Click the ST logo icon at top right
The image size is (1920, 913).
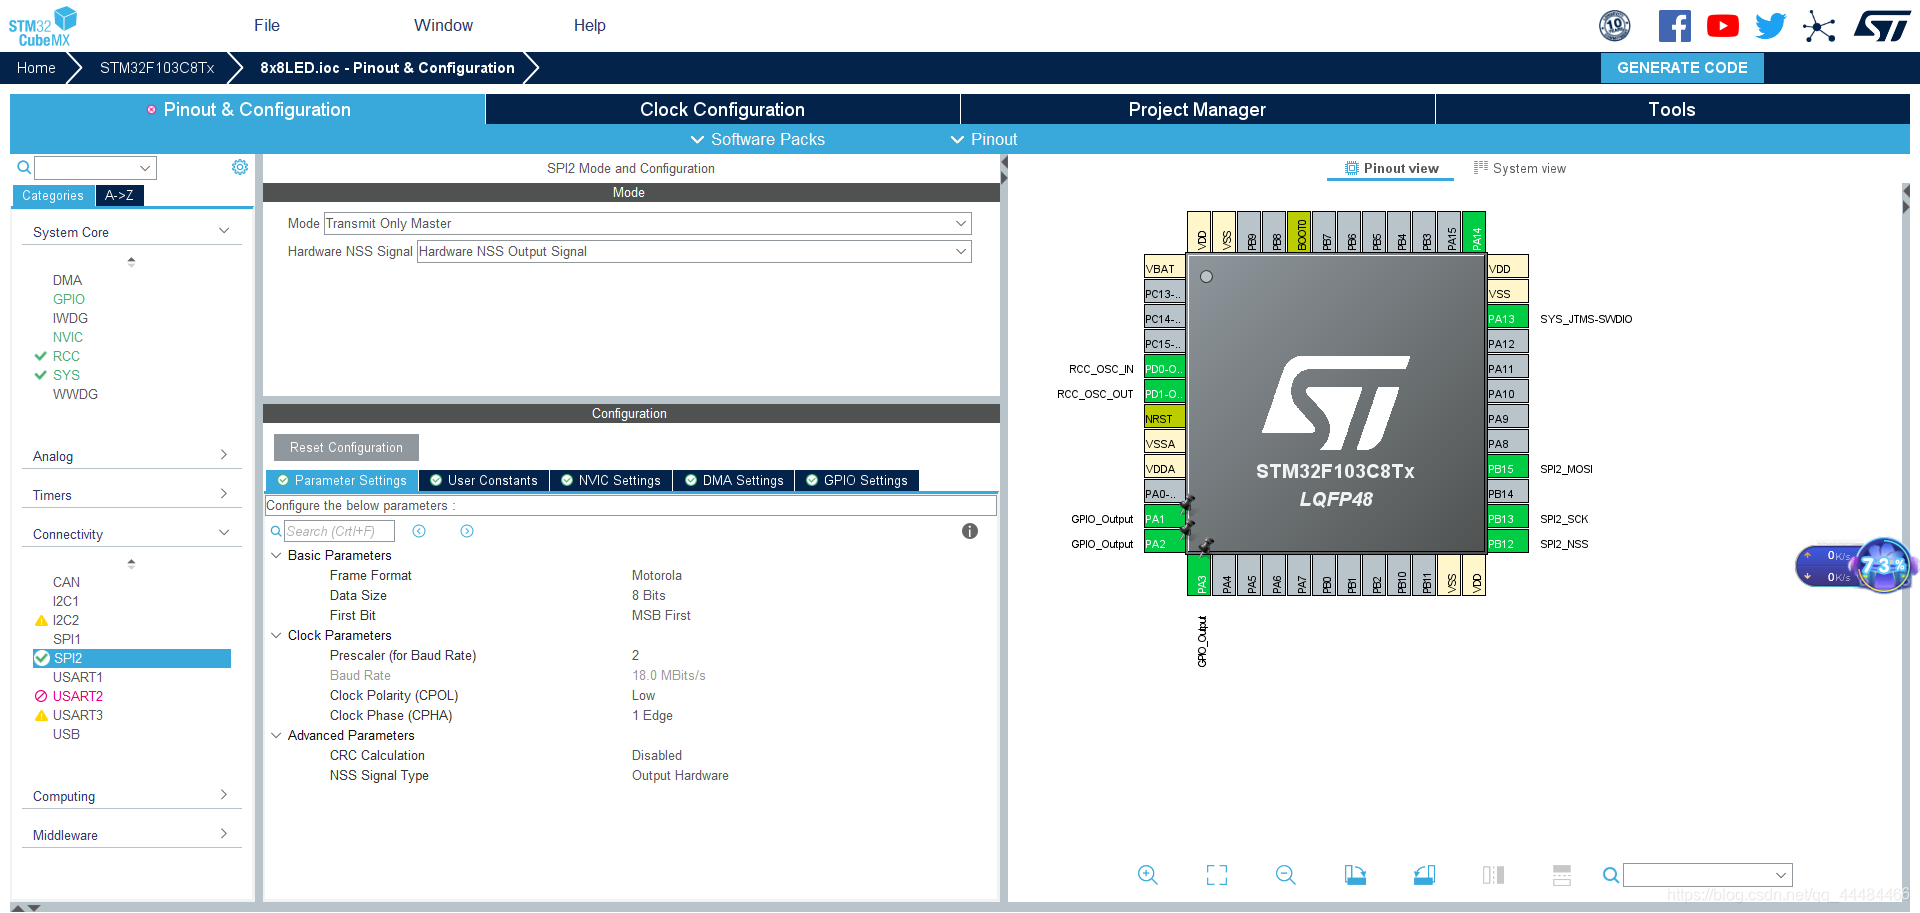(x=1882, y=26)
